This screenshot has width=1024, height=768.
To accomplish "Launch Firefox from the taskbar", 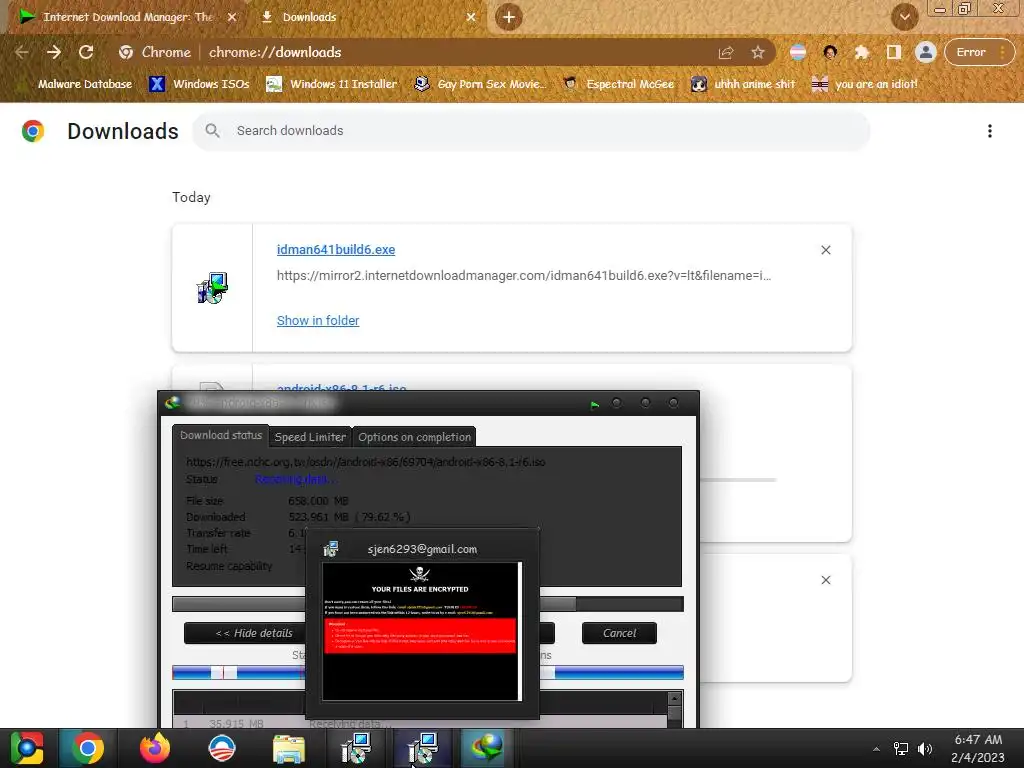I will (155, 748).
